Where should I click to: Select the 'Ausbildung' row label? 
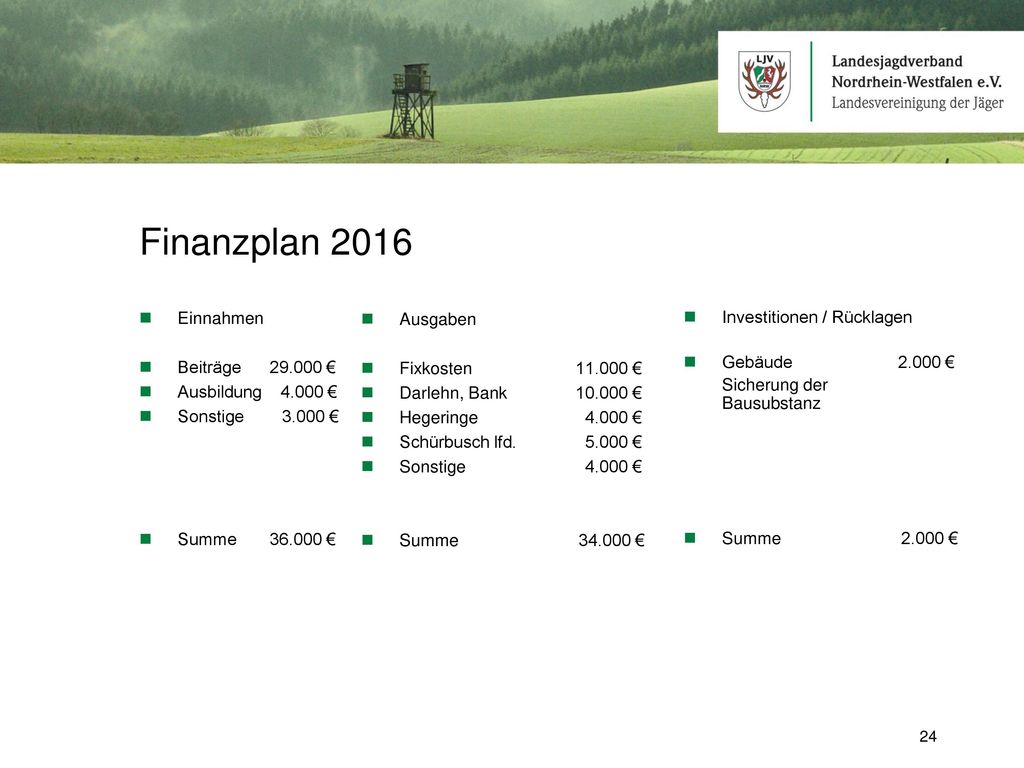[219, 392]
